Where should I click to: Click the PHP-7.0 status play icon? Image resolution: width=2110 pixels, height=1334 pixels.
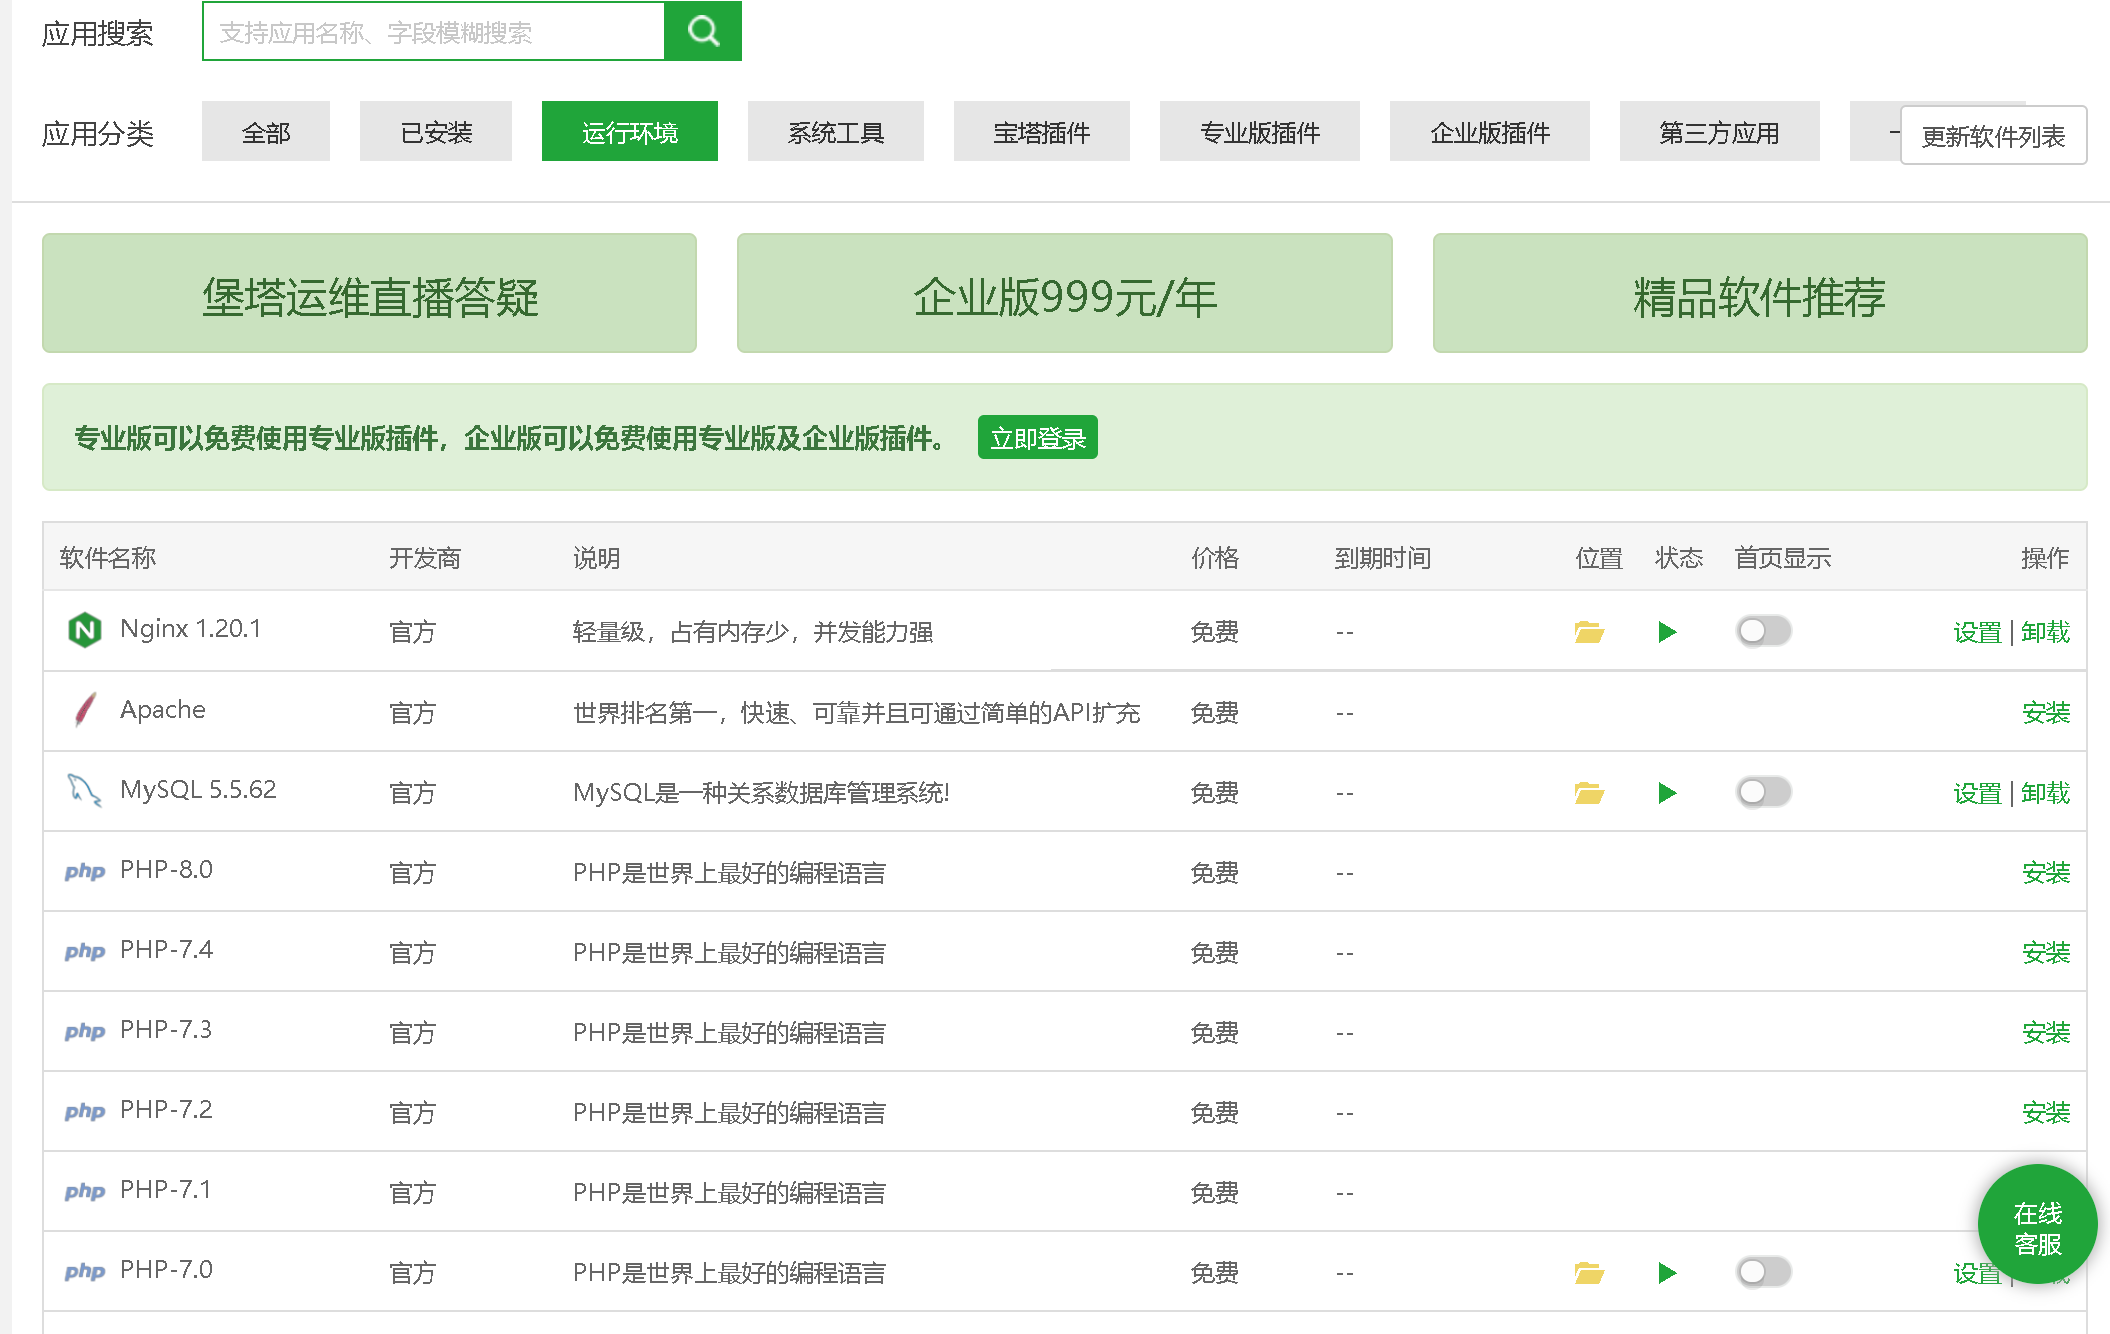(x=1667, y=1273)
